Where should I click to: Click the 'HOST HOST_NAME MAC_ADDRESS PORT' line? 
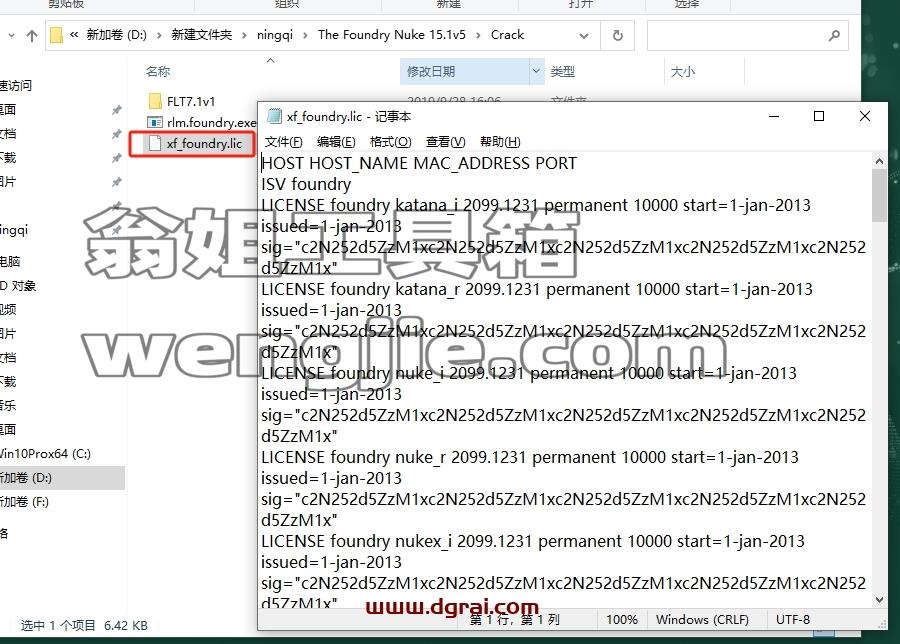419,164
